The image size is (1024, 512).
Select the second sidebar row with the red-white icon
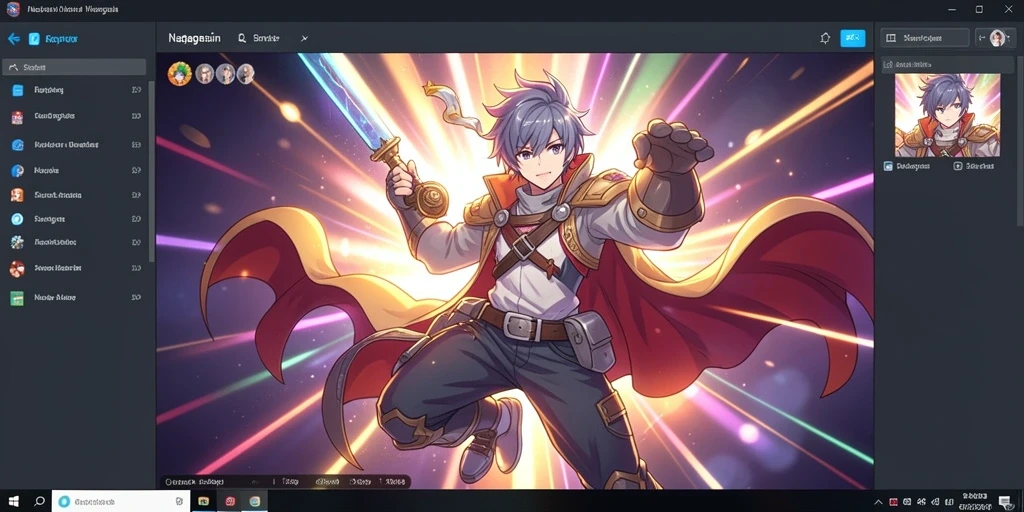tap(76, 116)
